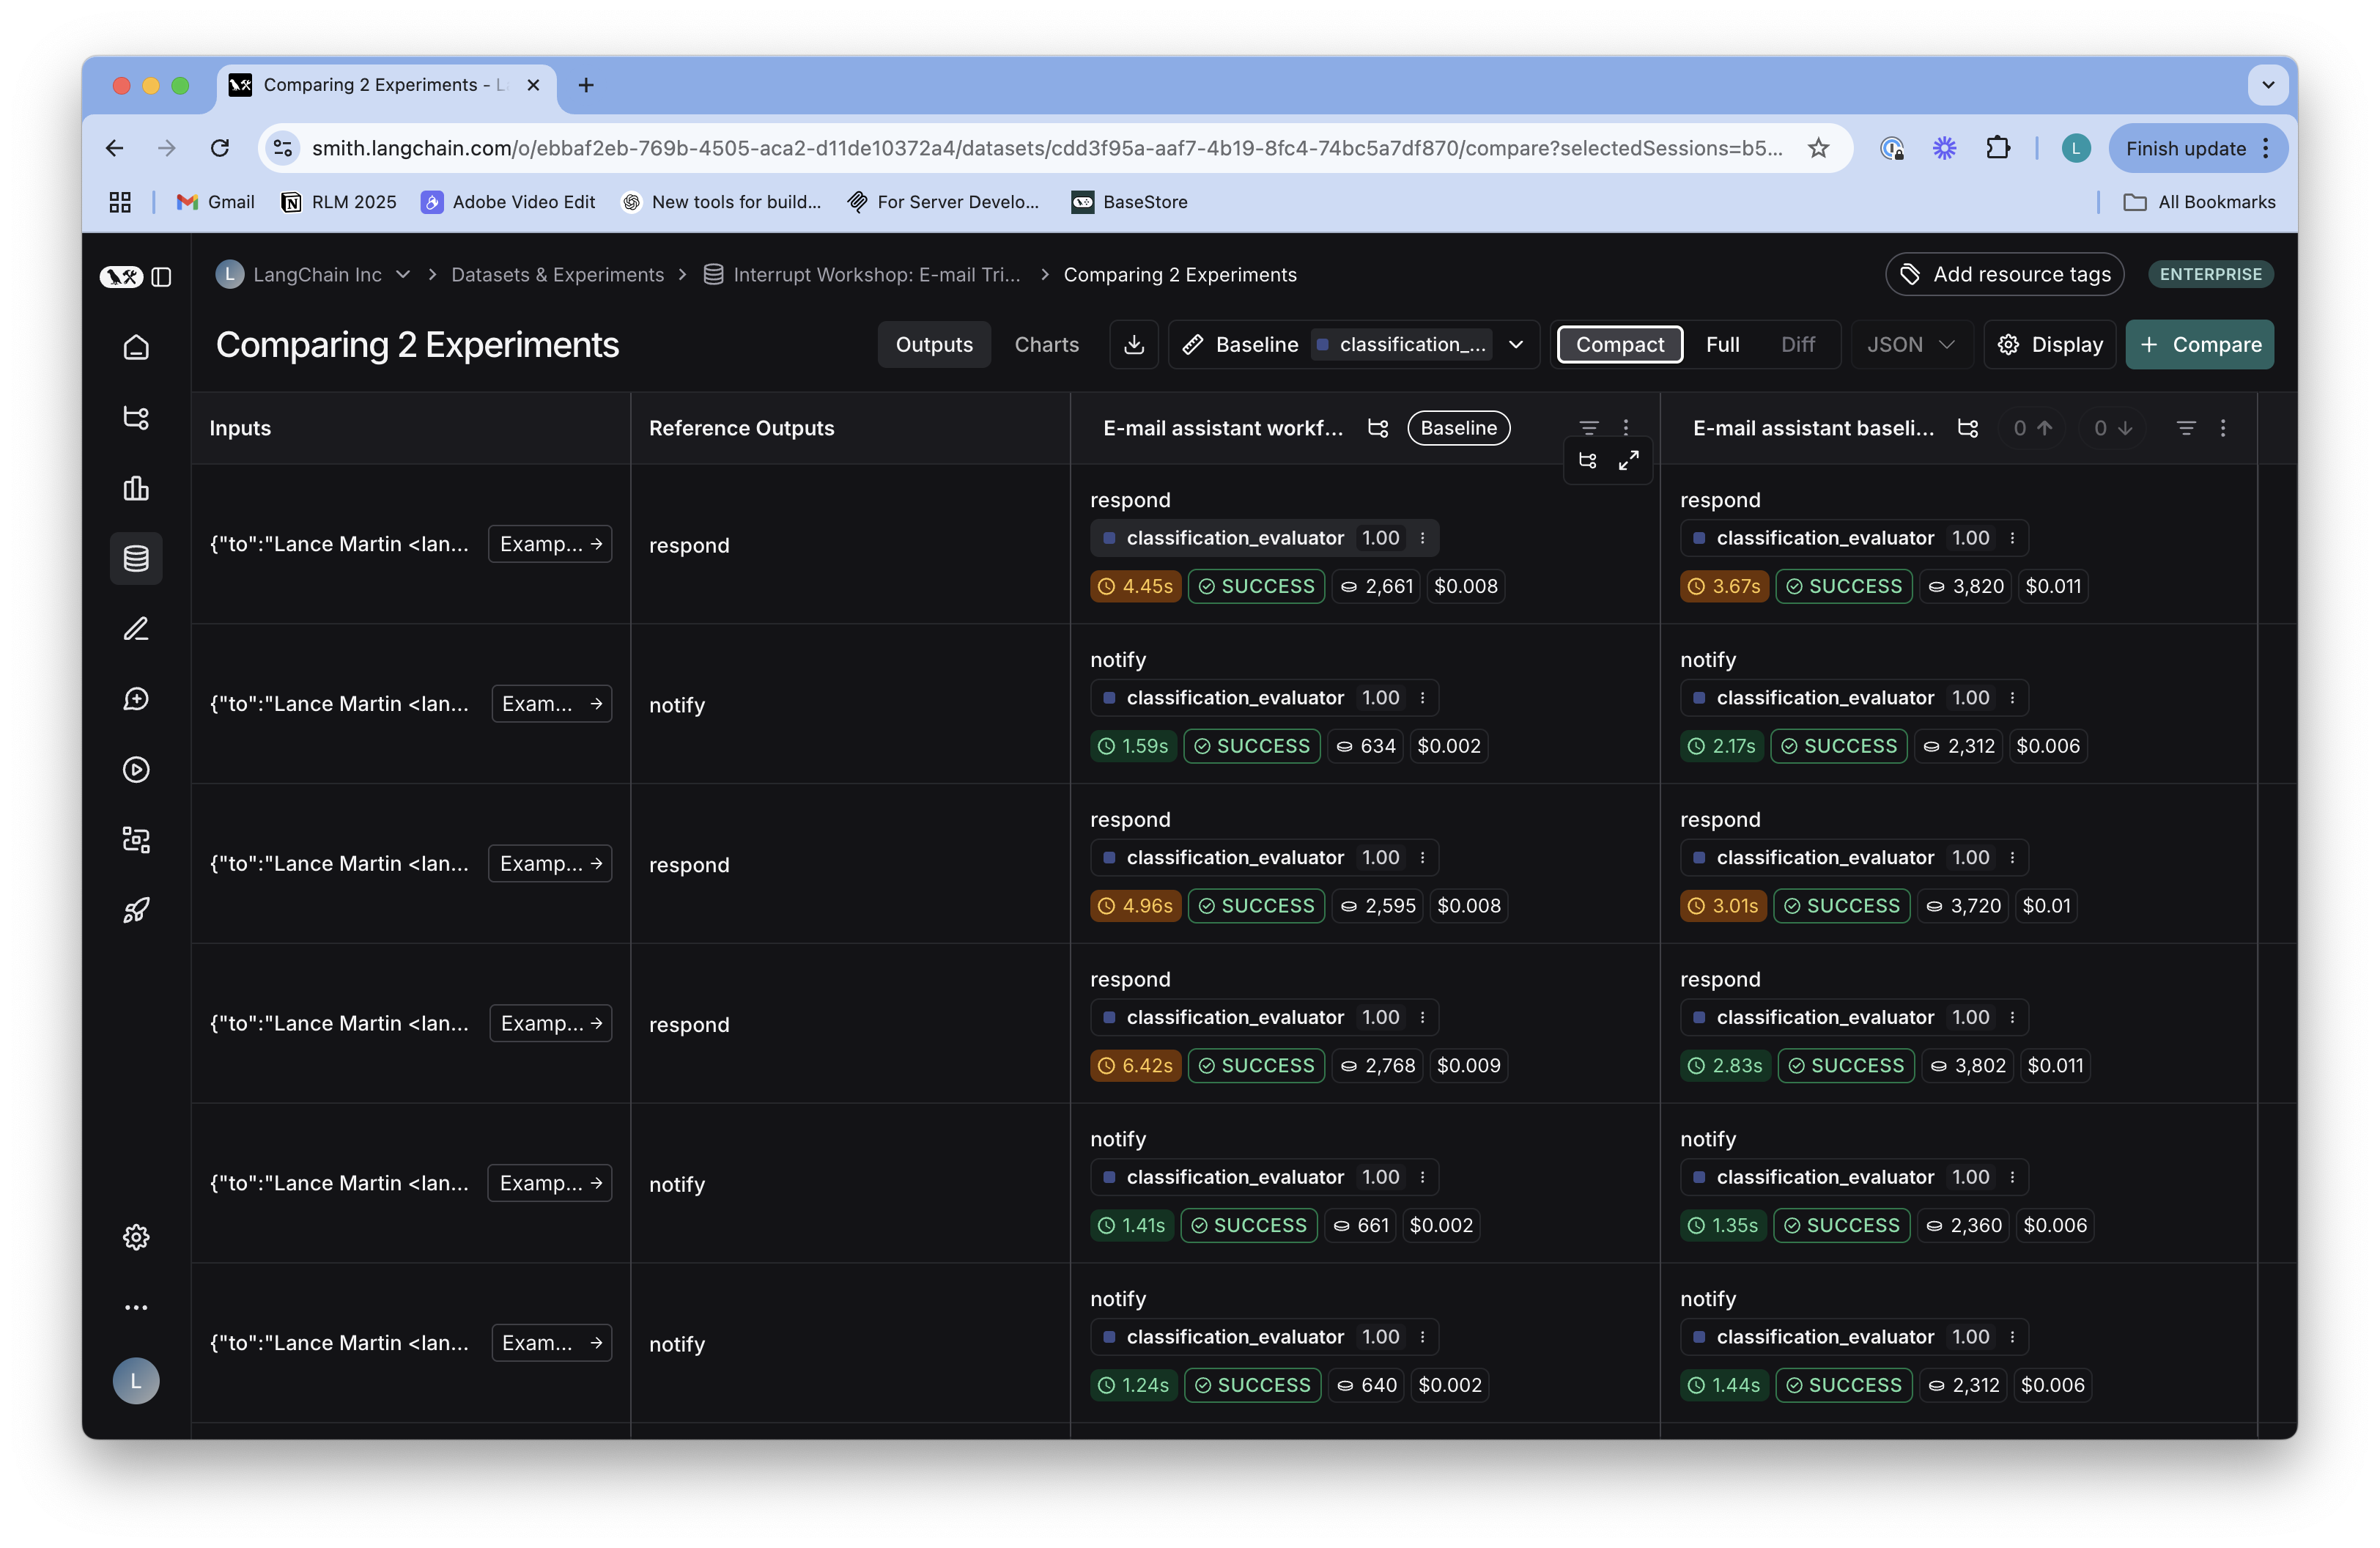This screenshot has width=2380, height=1548.
Task: Open the filter icon on workflow experiment column
Action: pos(1590,427)
